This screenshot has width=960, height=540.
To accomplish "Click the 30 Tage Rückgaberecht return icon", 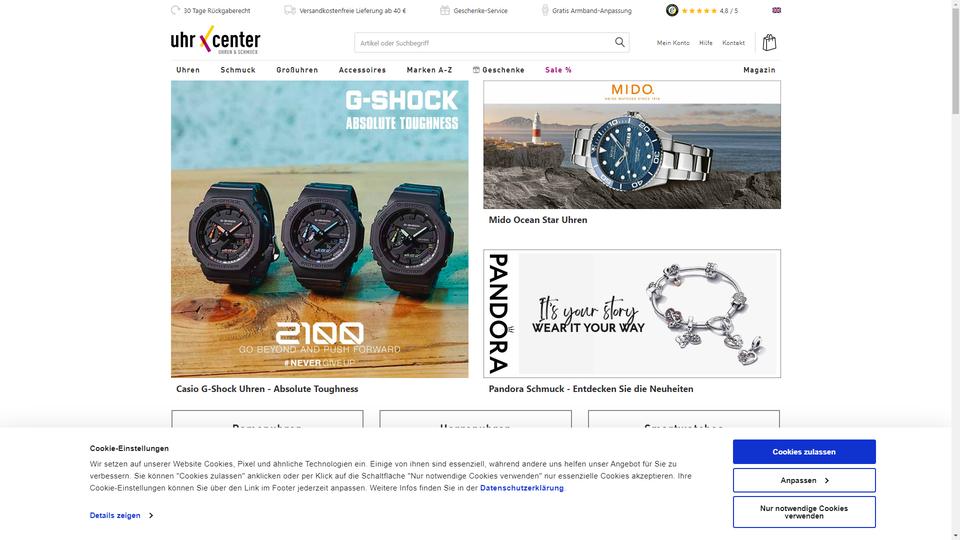I will click(176, 10).
